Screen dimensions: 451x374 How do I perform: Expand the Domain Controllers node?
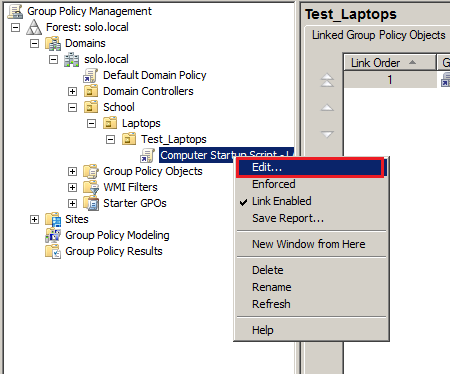tap(72, 91)
